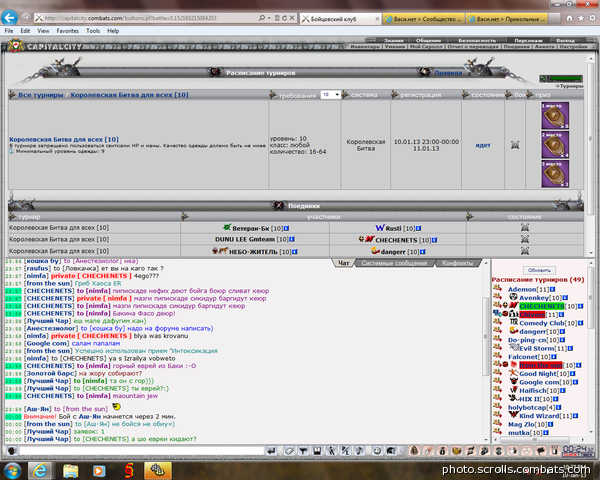The width and height of the screenshot is (600, 480).
Task: Click crossed swords icon in tournament бои column
Action: pyautogui.click(x=515, y=145)
